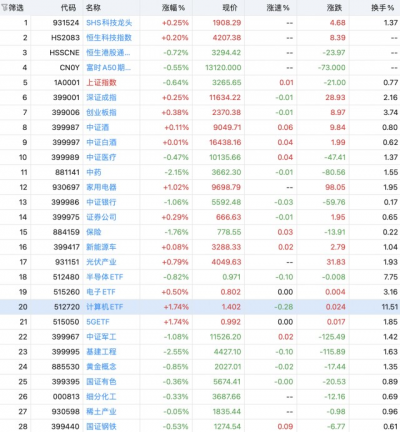Click code HSSCNE cell
This screenshot has width=400, height=432.
(65, 53)
